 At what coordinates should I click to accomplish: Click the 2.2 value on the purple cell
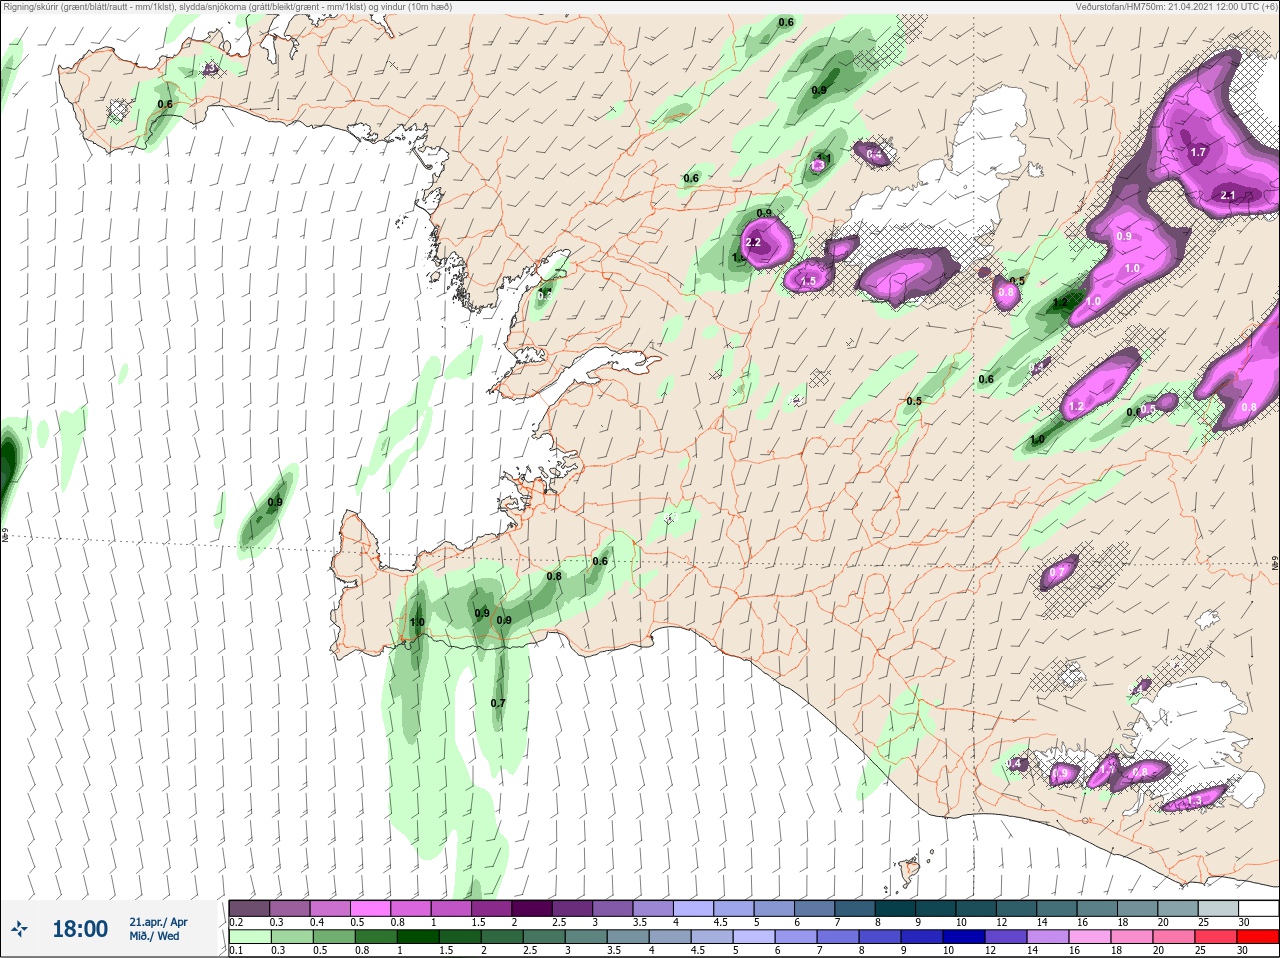754,243
